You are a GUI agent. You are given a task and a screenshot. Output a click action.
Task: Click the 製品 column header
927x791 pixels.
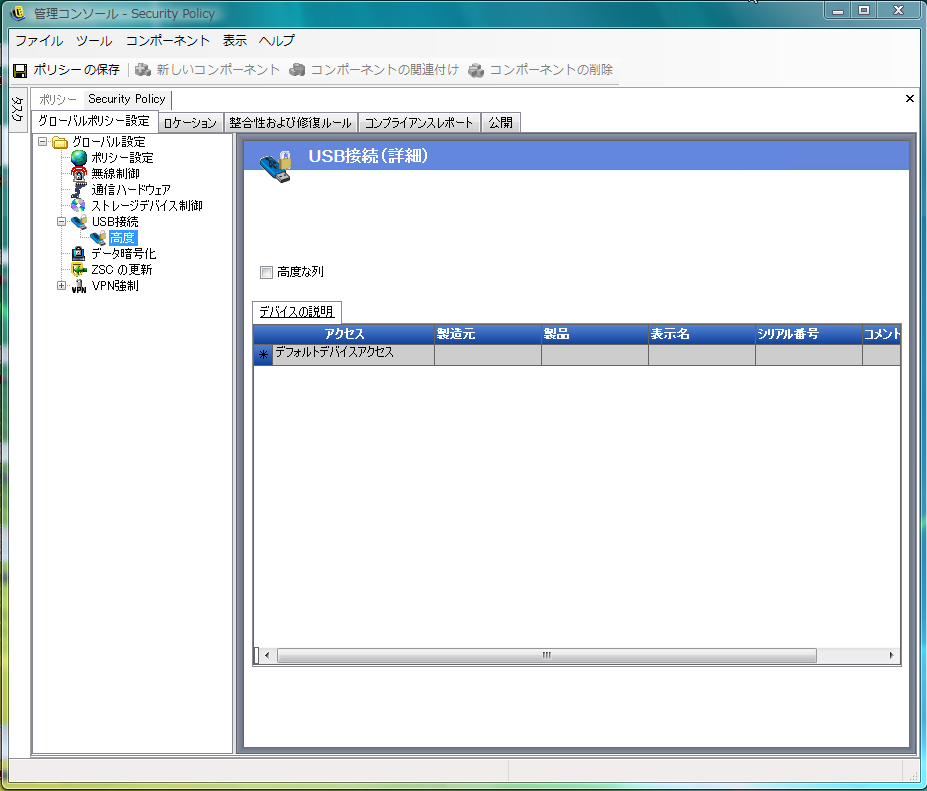595,334
